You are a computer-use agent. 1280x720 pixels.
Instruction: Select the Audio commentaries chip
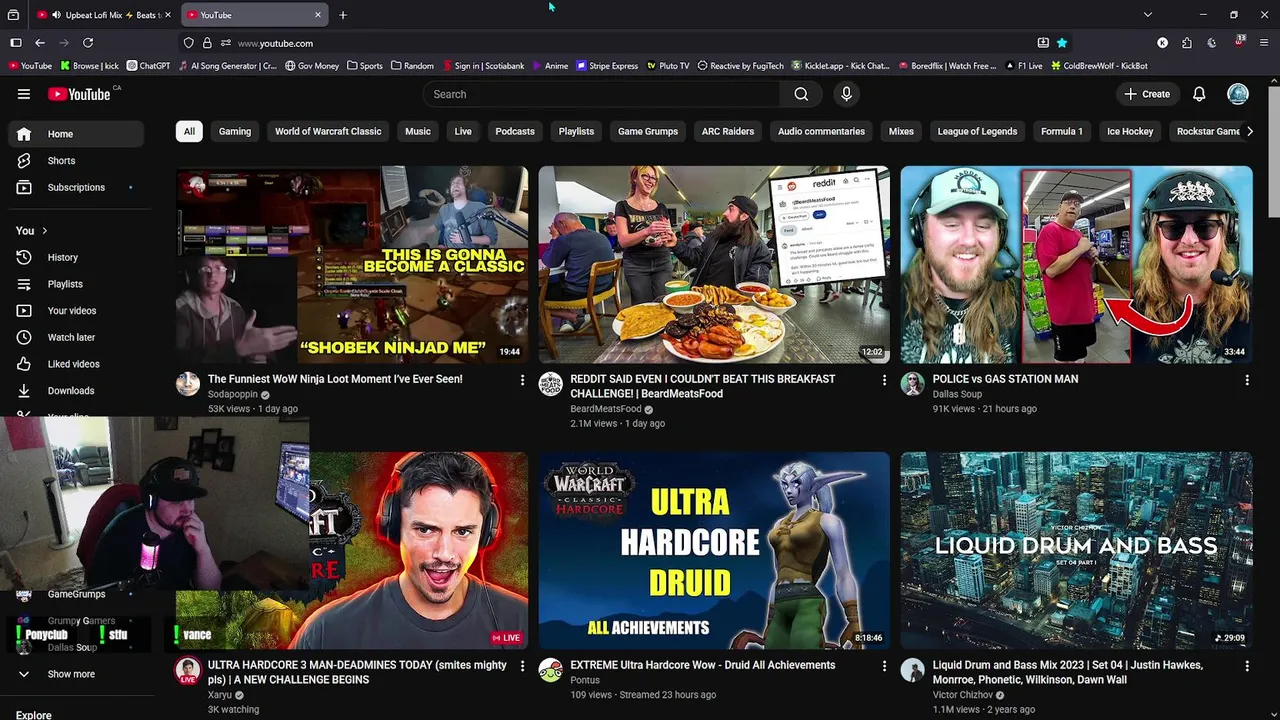point(821,131)
